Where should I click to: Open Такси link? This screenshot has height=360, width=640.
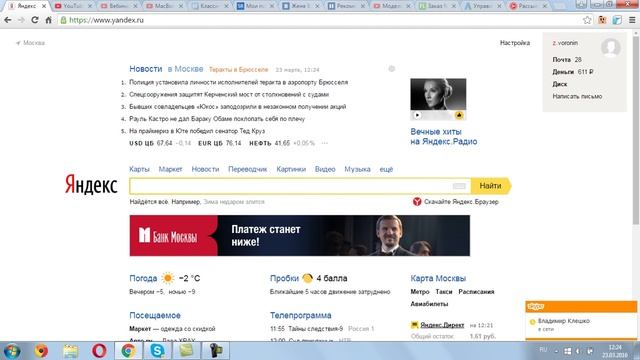444,292
